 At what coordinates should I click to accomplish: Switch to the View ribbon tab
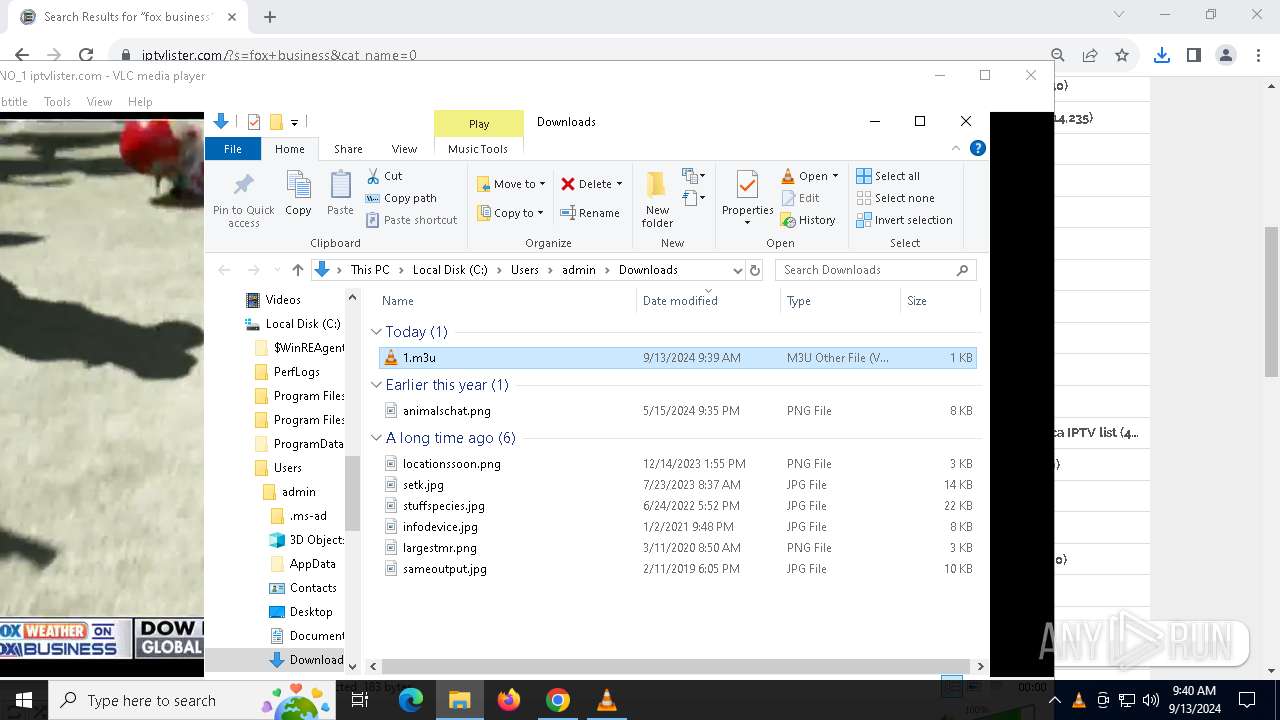[x=404, y=149]
